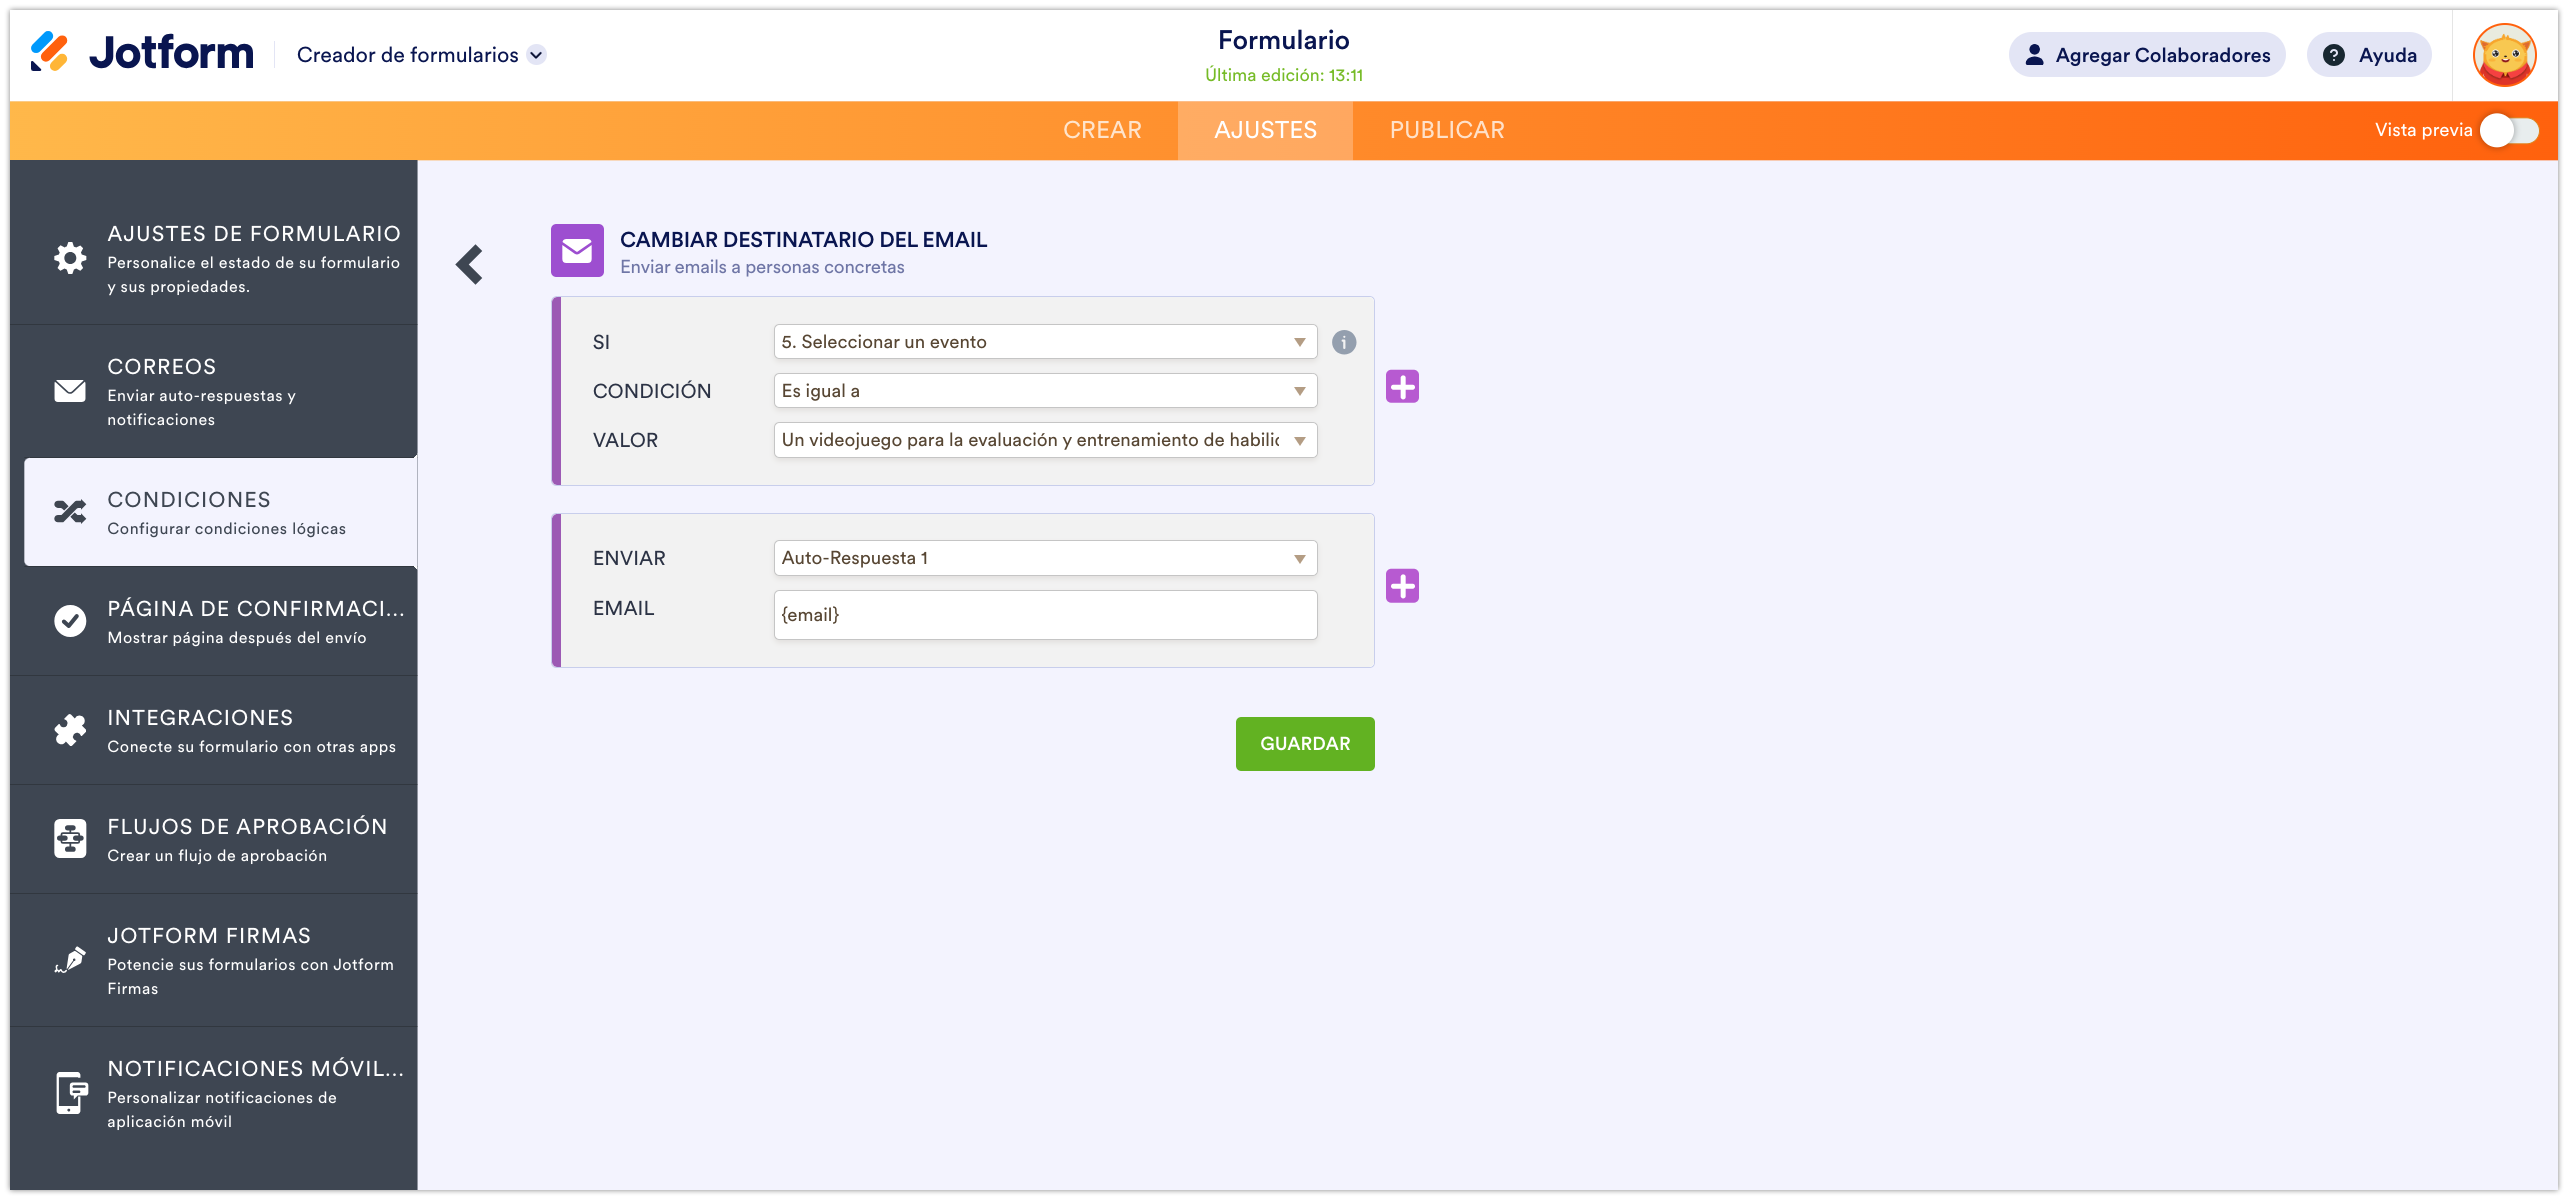Switch to the PUBLICAR tab
The image size is (2568, 1200).
(x=1446, y=130)
